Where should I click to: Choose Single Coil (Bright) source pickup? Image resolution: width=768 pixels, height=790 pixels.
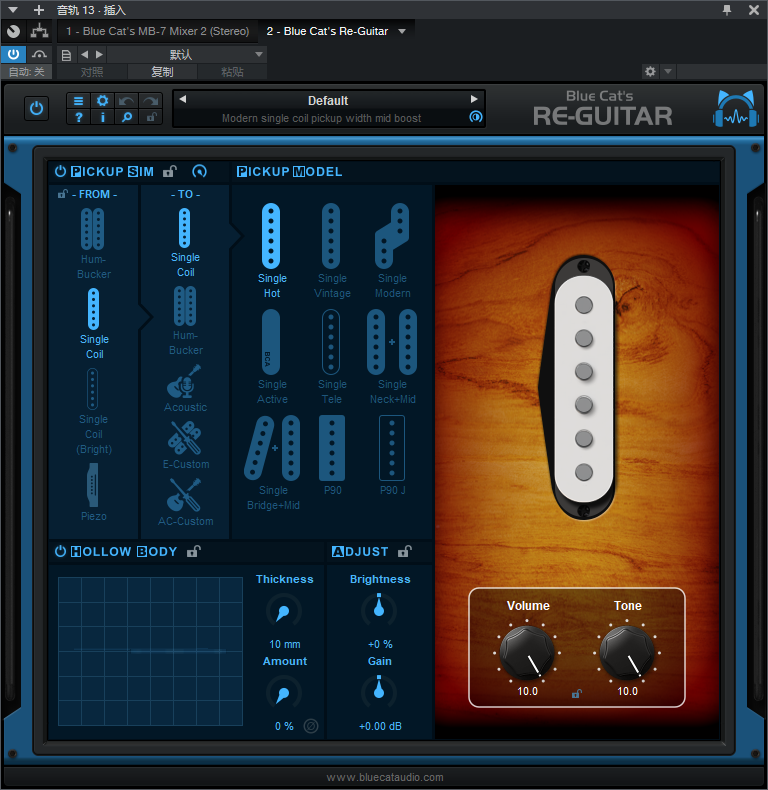tap(93, 412)
